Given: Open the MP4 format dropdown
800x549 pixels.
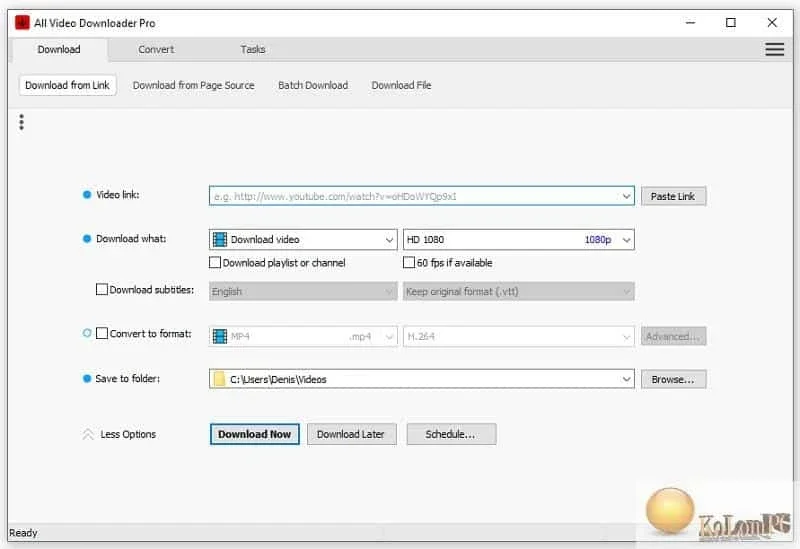Looking at the screenshot, I should 303,336.
